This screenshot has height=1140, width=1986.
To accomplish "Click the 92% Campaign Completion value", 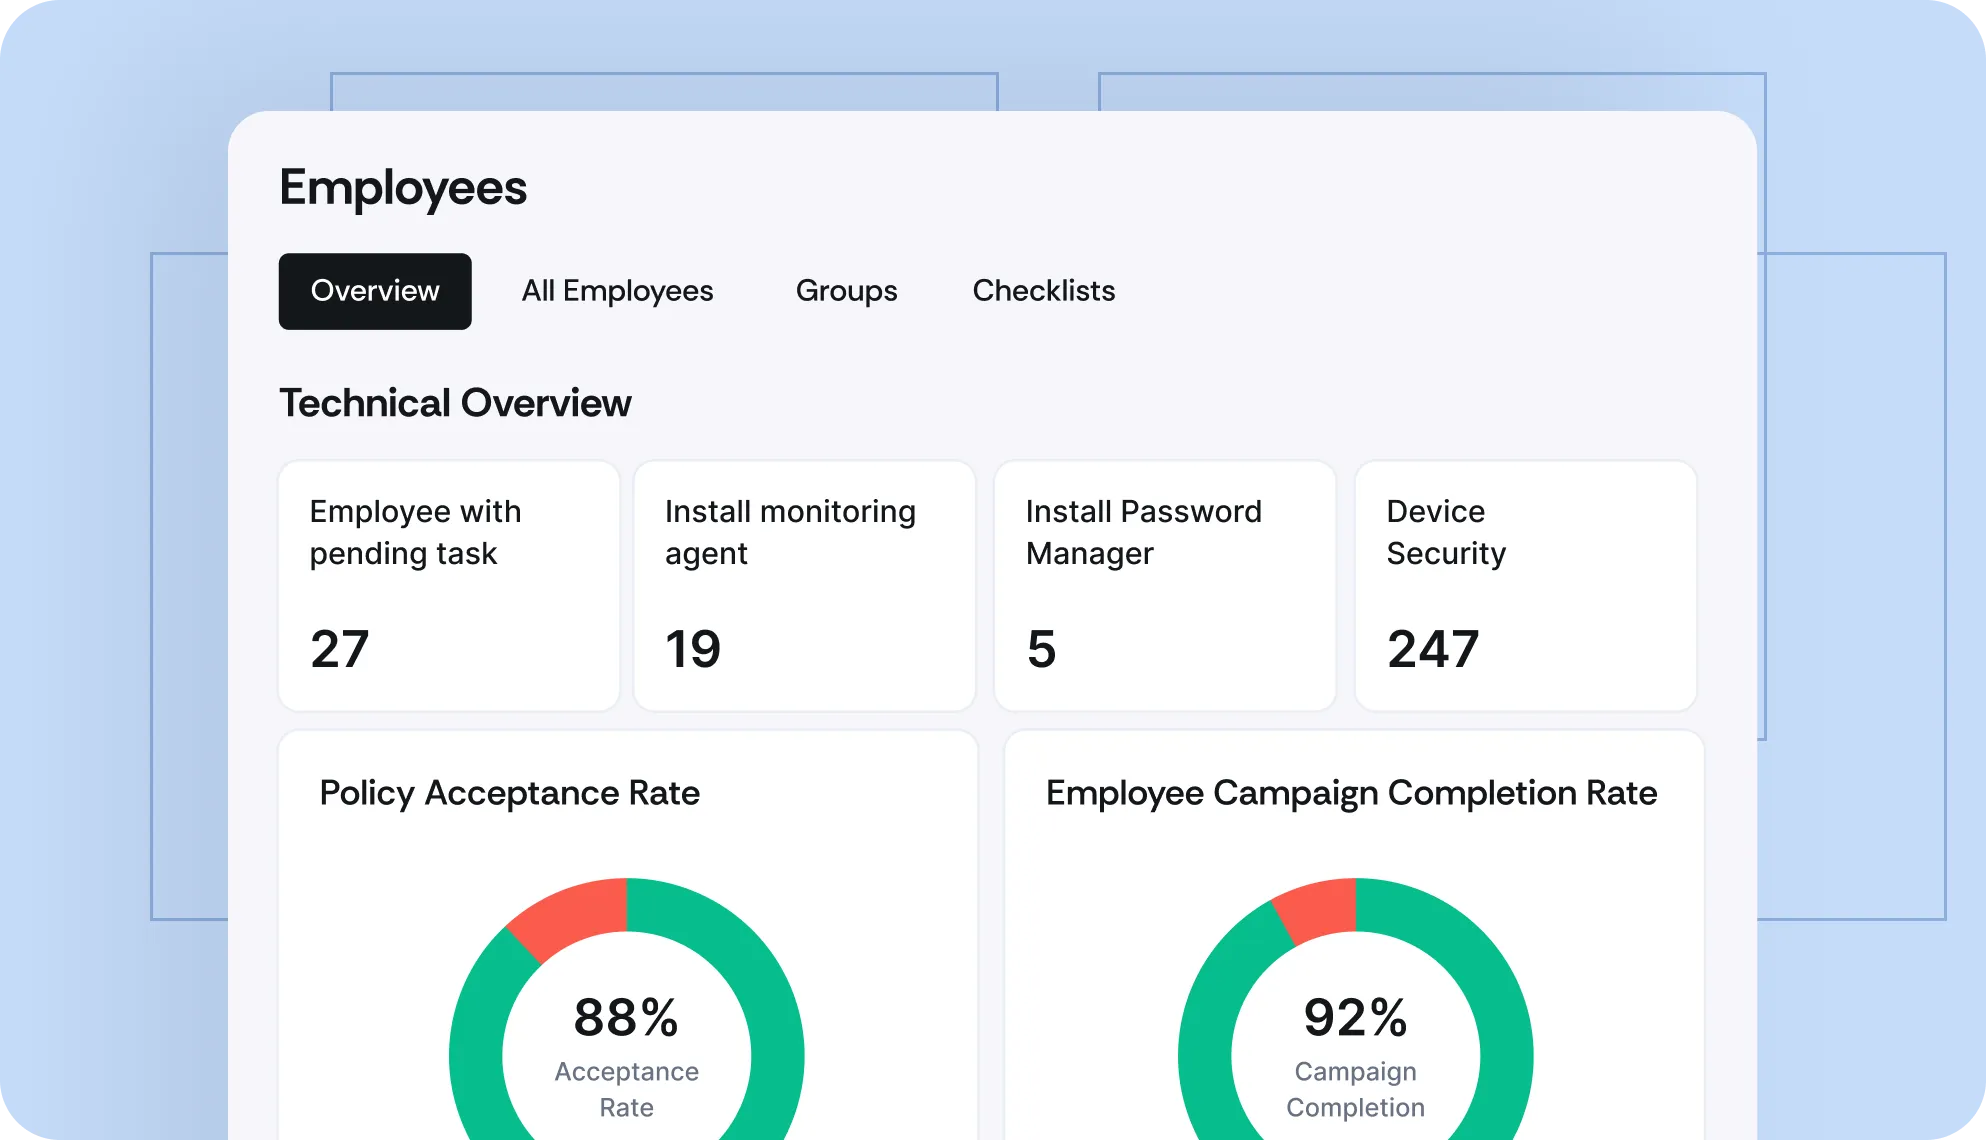I will click(1355, 1019).
